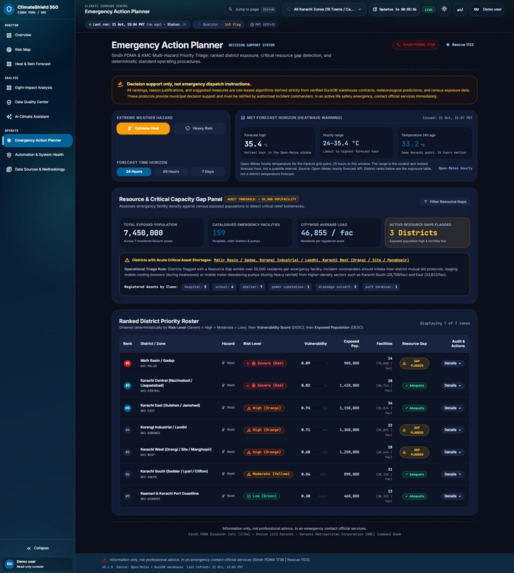
Task: Select the Heavy Rain hazard toggle
Action: [x=199, y=128]
